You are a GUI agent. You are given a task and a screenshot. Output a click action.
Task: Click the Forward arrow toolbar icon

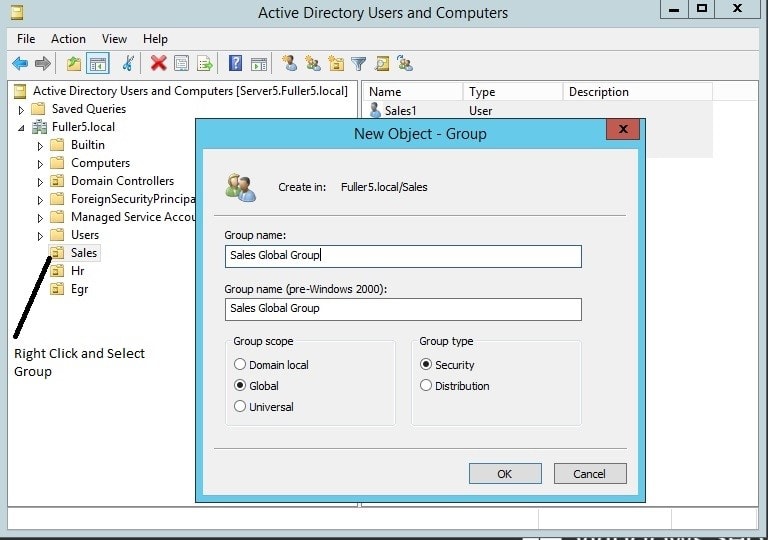point(43,64)
